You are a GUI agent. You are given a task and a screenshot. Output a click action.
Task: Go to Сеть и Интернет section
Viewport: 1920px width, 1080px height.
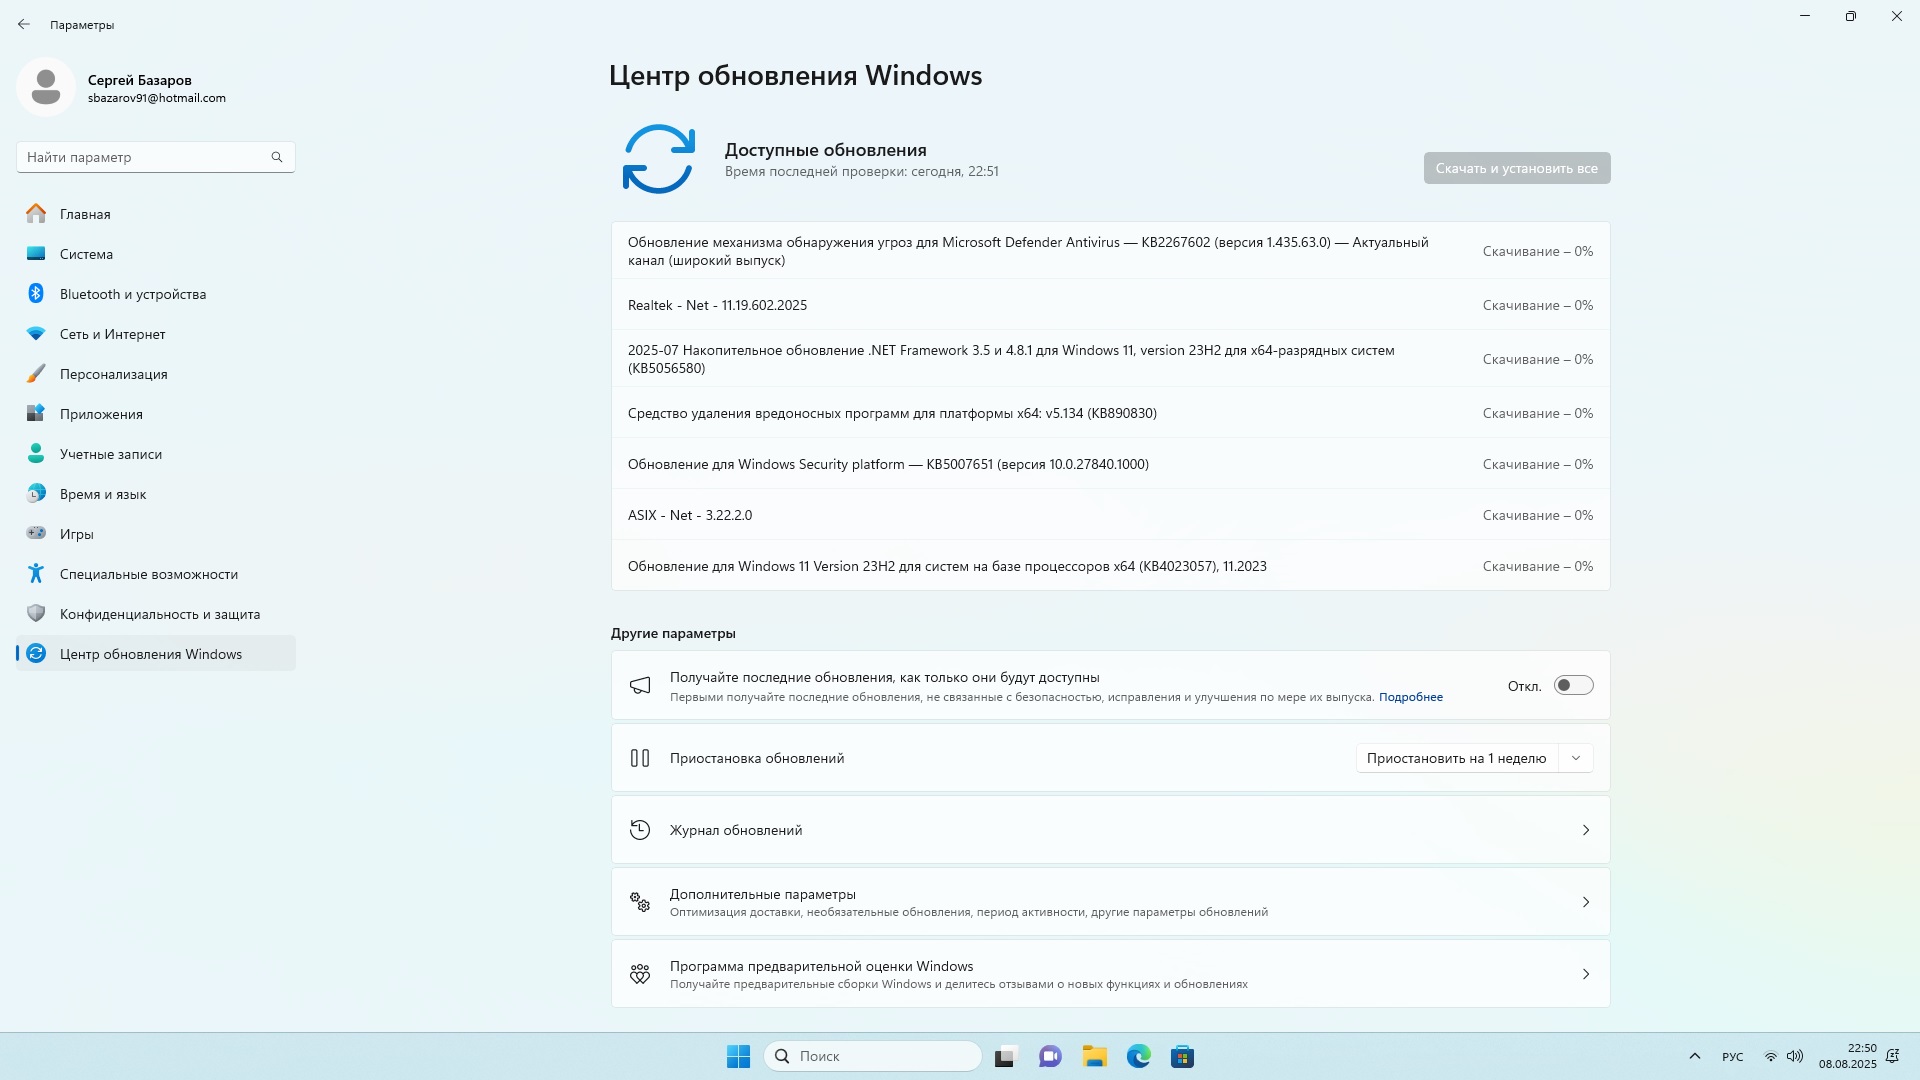click(x=112, y=334)
